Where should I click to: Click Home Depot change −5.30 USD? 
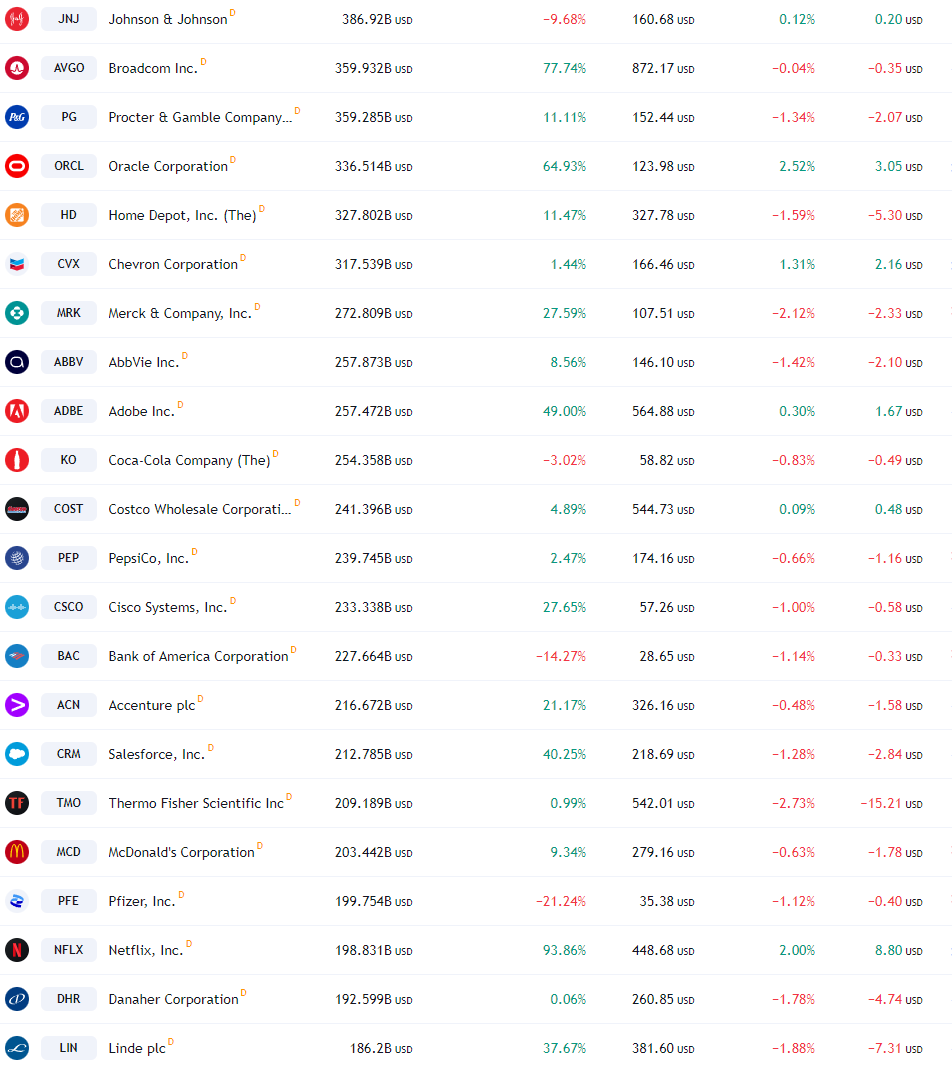tap(895, 216)
